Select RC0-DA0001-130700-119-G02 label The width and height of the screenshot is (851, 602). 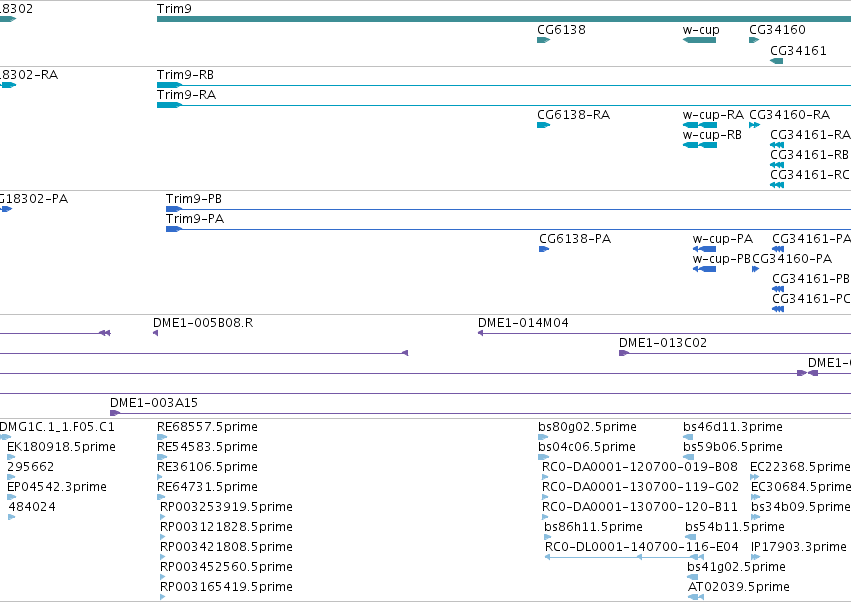[640, 487]
